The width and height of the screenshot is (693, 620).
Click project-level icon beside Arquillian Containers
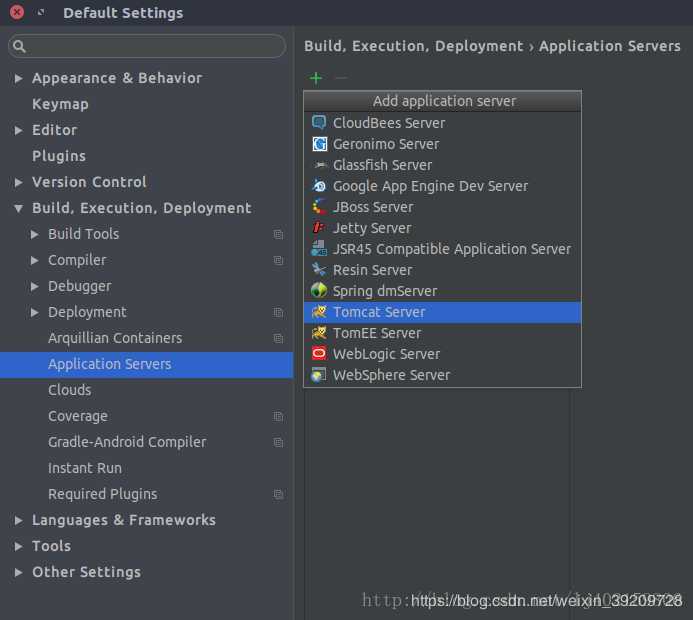coord(278,338)
